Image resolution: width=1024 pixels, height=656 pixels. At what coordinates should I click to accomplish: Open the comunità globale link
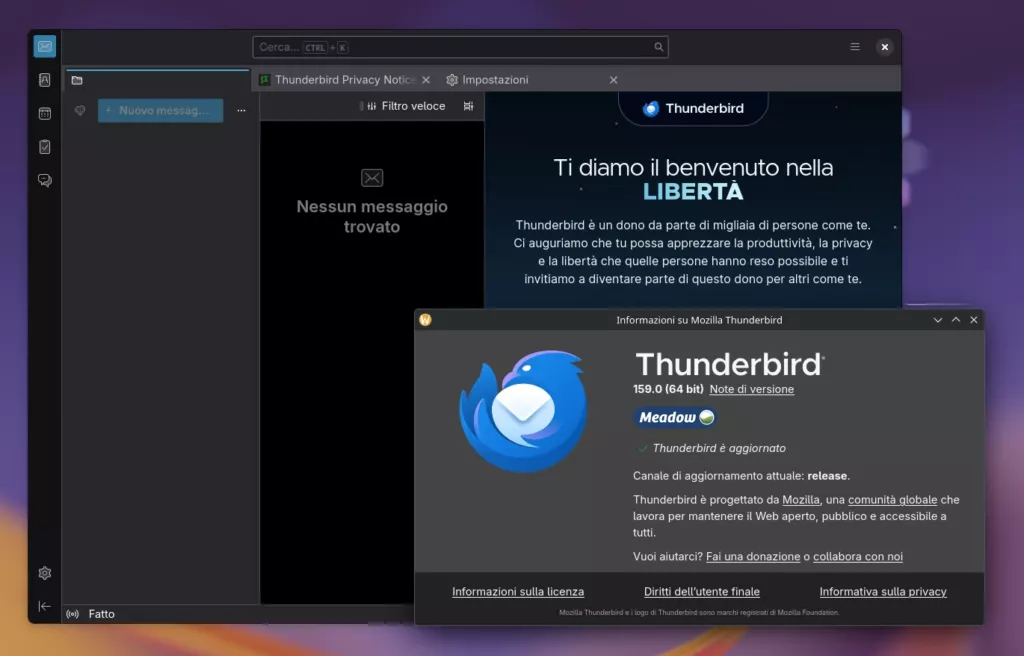tap(892, 500)
